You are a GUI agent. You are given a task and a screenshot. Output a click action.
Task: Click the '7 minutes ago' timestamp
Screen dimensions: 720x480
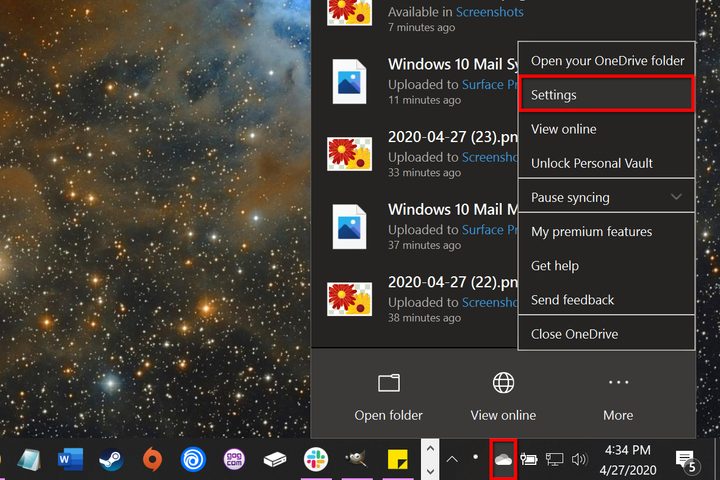point(422,27)
